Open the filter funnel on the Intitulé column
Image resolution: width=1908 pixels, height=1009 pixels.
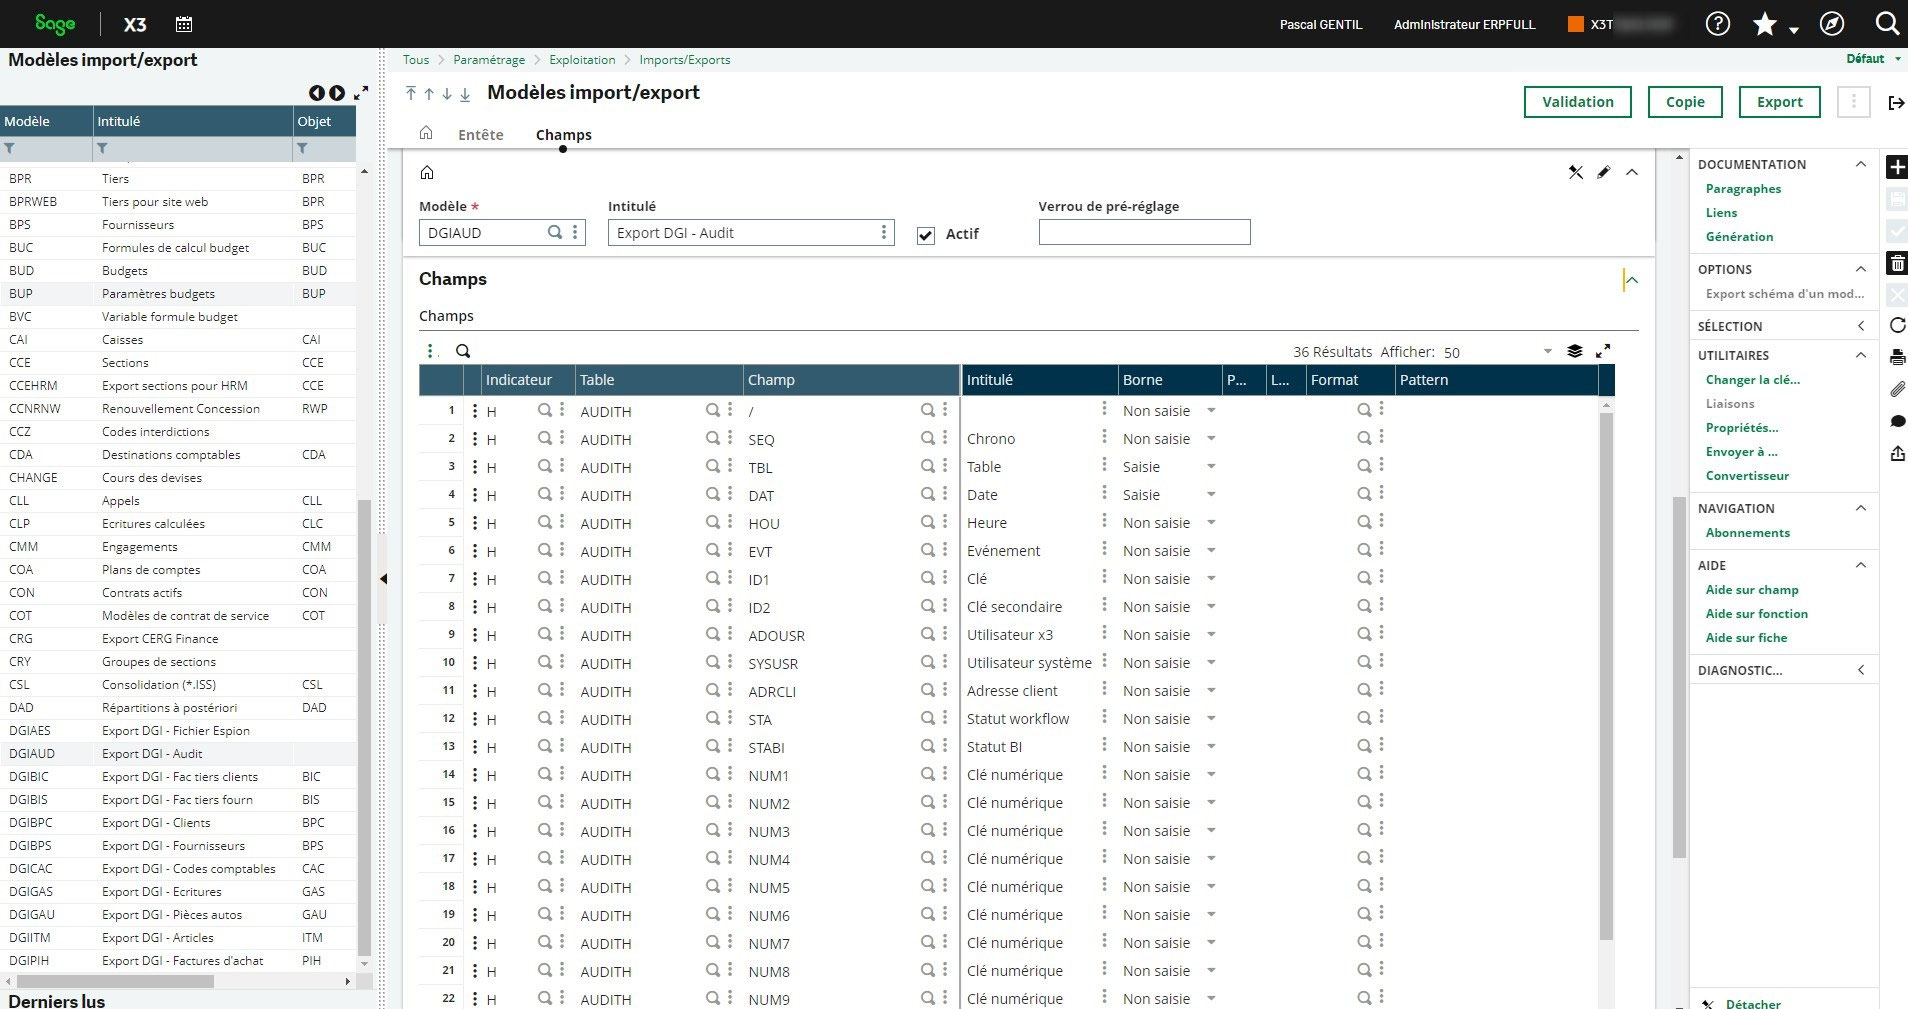101,148
